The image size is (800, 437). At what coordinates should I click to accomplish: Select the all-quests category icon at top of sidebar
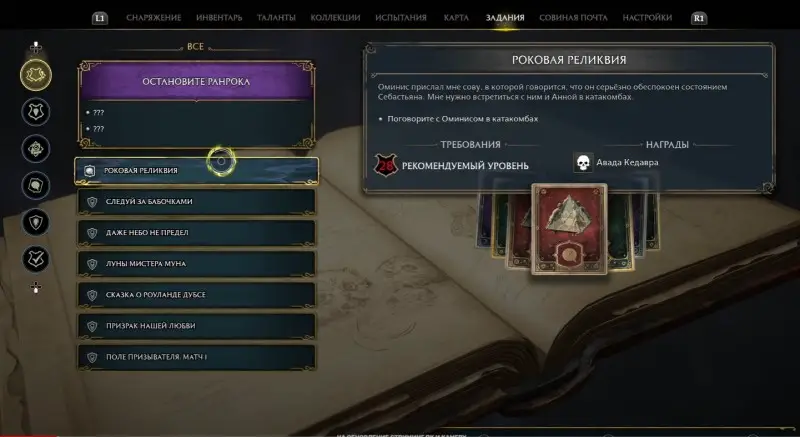coord(36,75)
